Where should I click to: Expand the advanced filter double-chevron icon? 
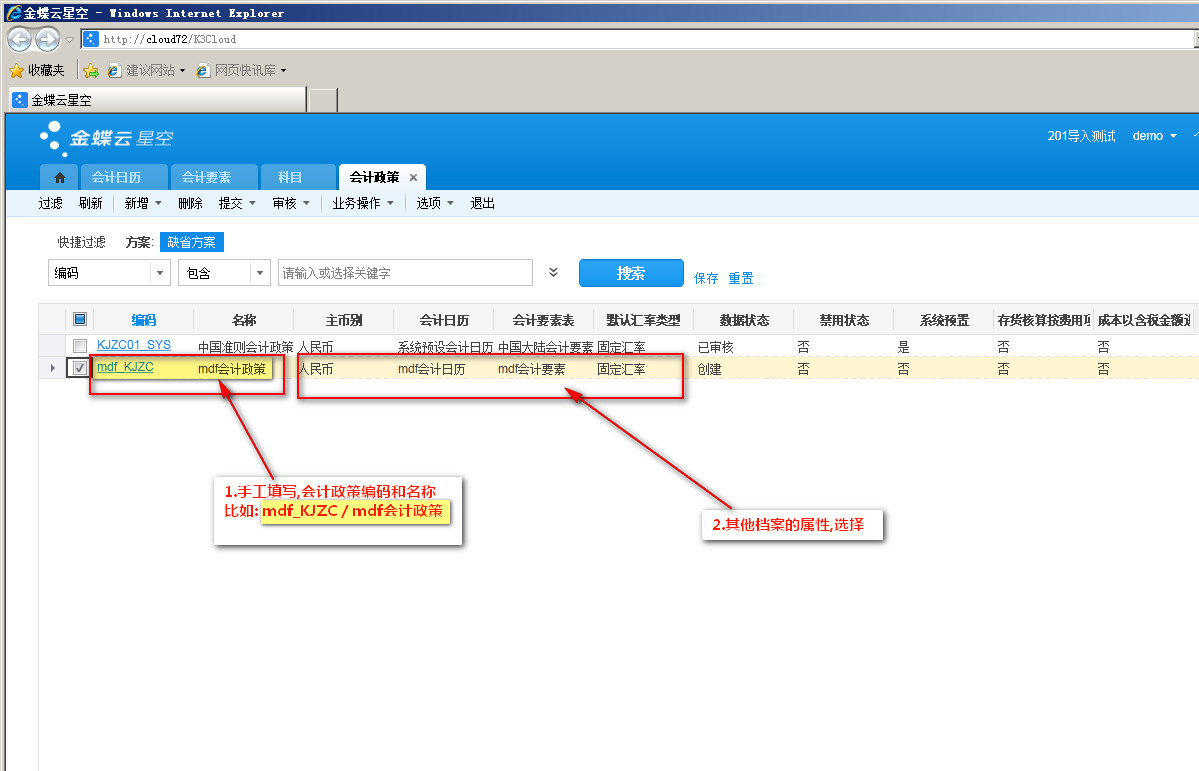[x=554, y=272]
